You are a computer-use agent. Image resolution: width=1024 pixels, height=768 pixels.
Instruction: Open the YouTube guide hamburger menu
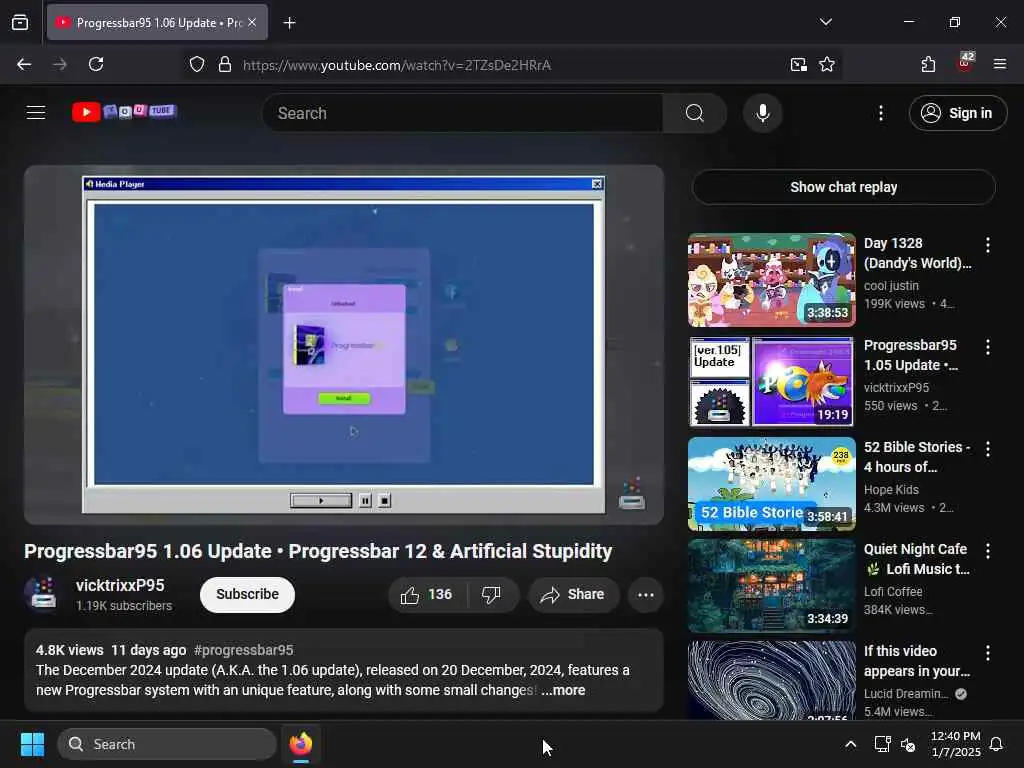(36, 113)
